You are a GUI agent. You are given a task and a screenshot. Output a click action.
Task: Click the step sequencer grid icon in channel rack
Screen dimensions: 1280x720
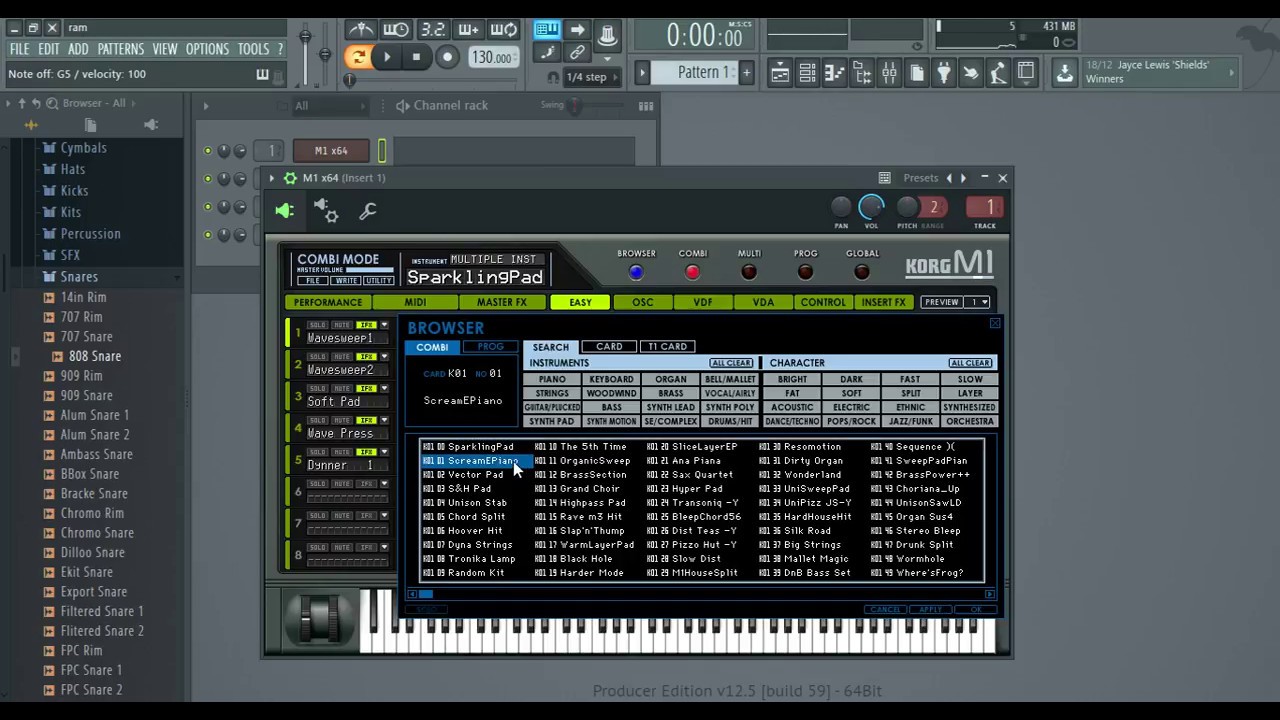tap(646, 106)
